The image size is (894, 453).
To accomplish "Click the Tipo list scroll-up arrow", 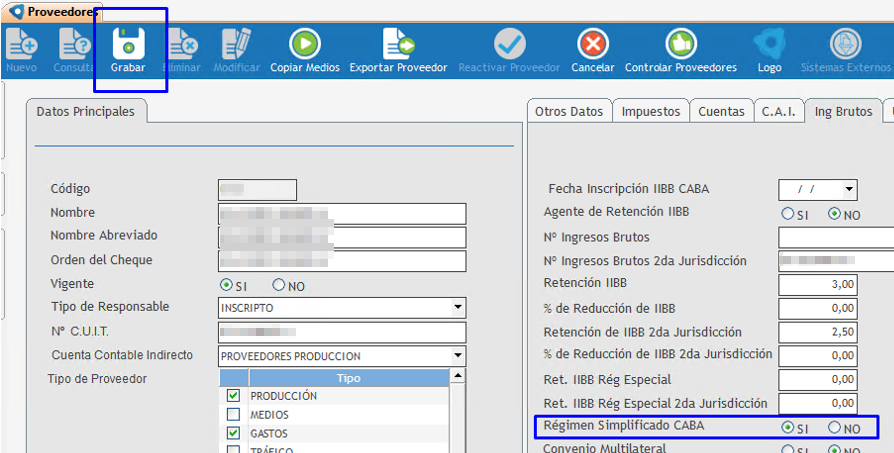I will click(457, 376).
